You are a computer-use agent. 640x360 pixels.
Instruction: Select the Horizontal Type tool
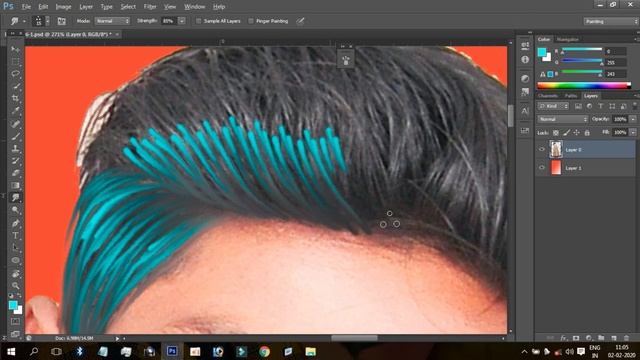pos(16,236)
